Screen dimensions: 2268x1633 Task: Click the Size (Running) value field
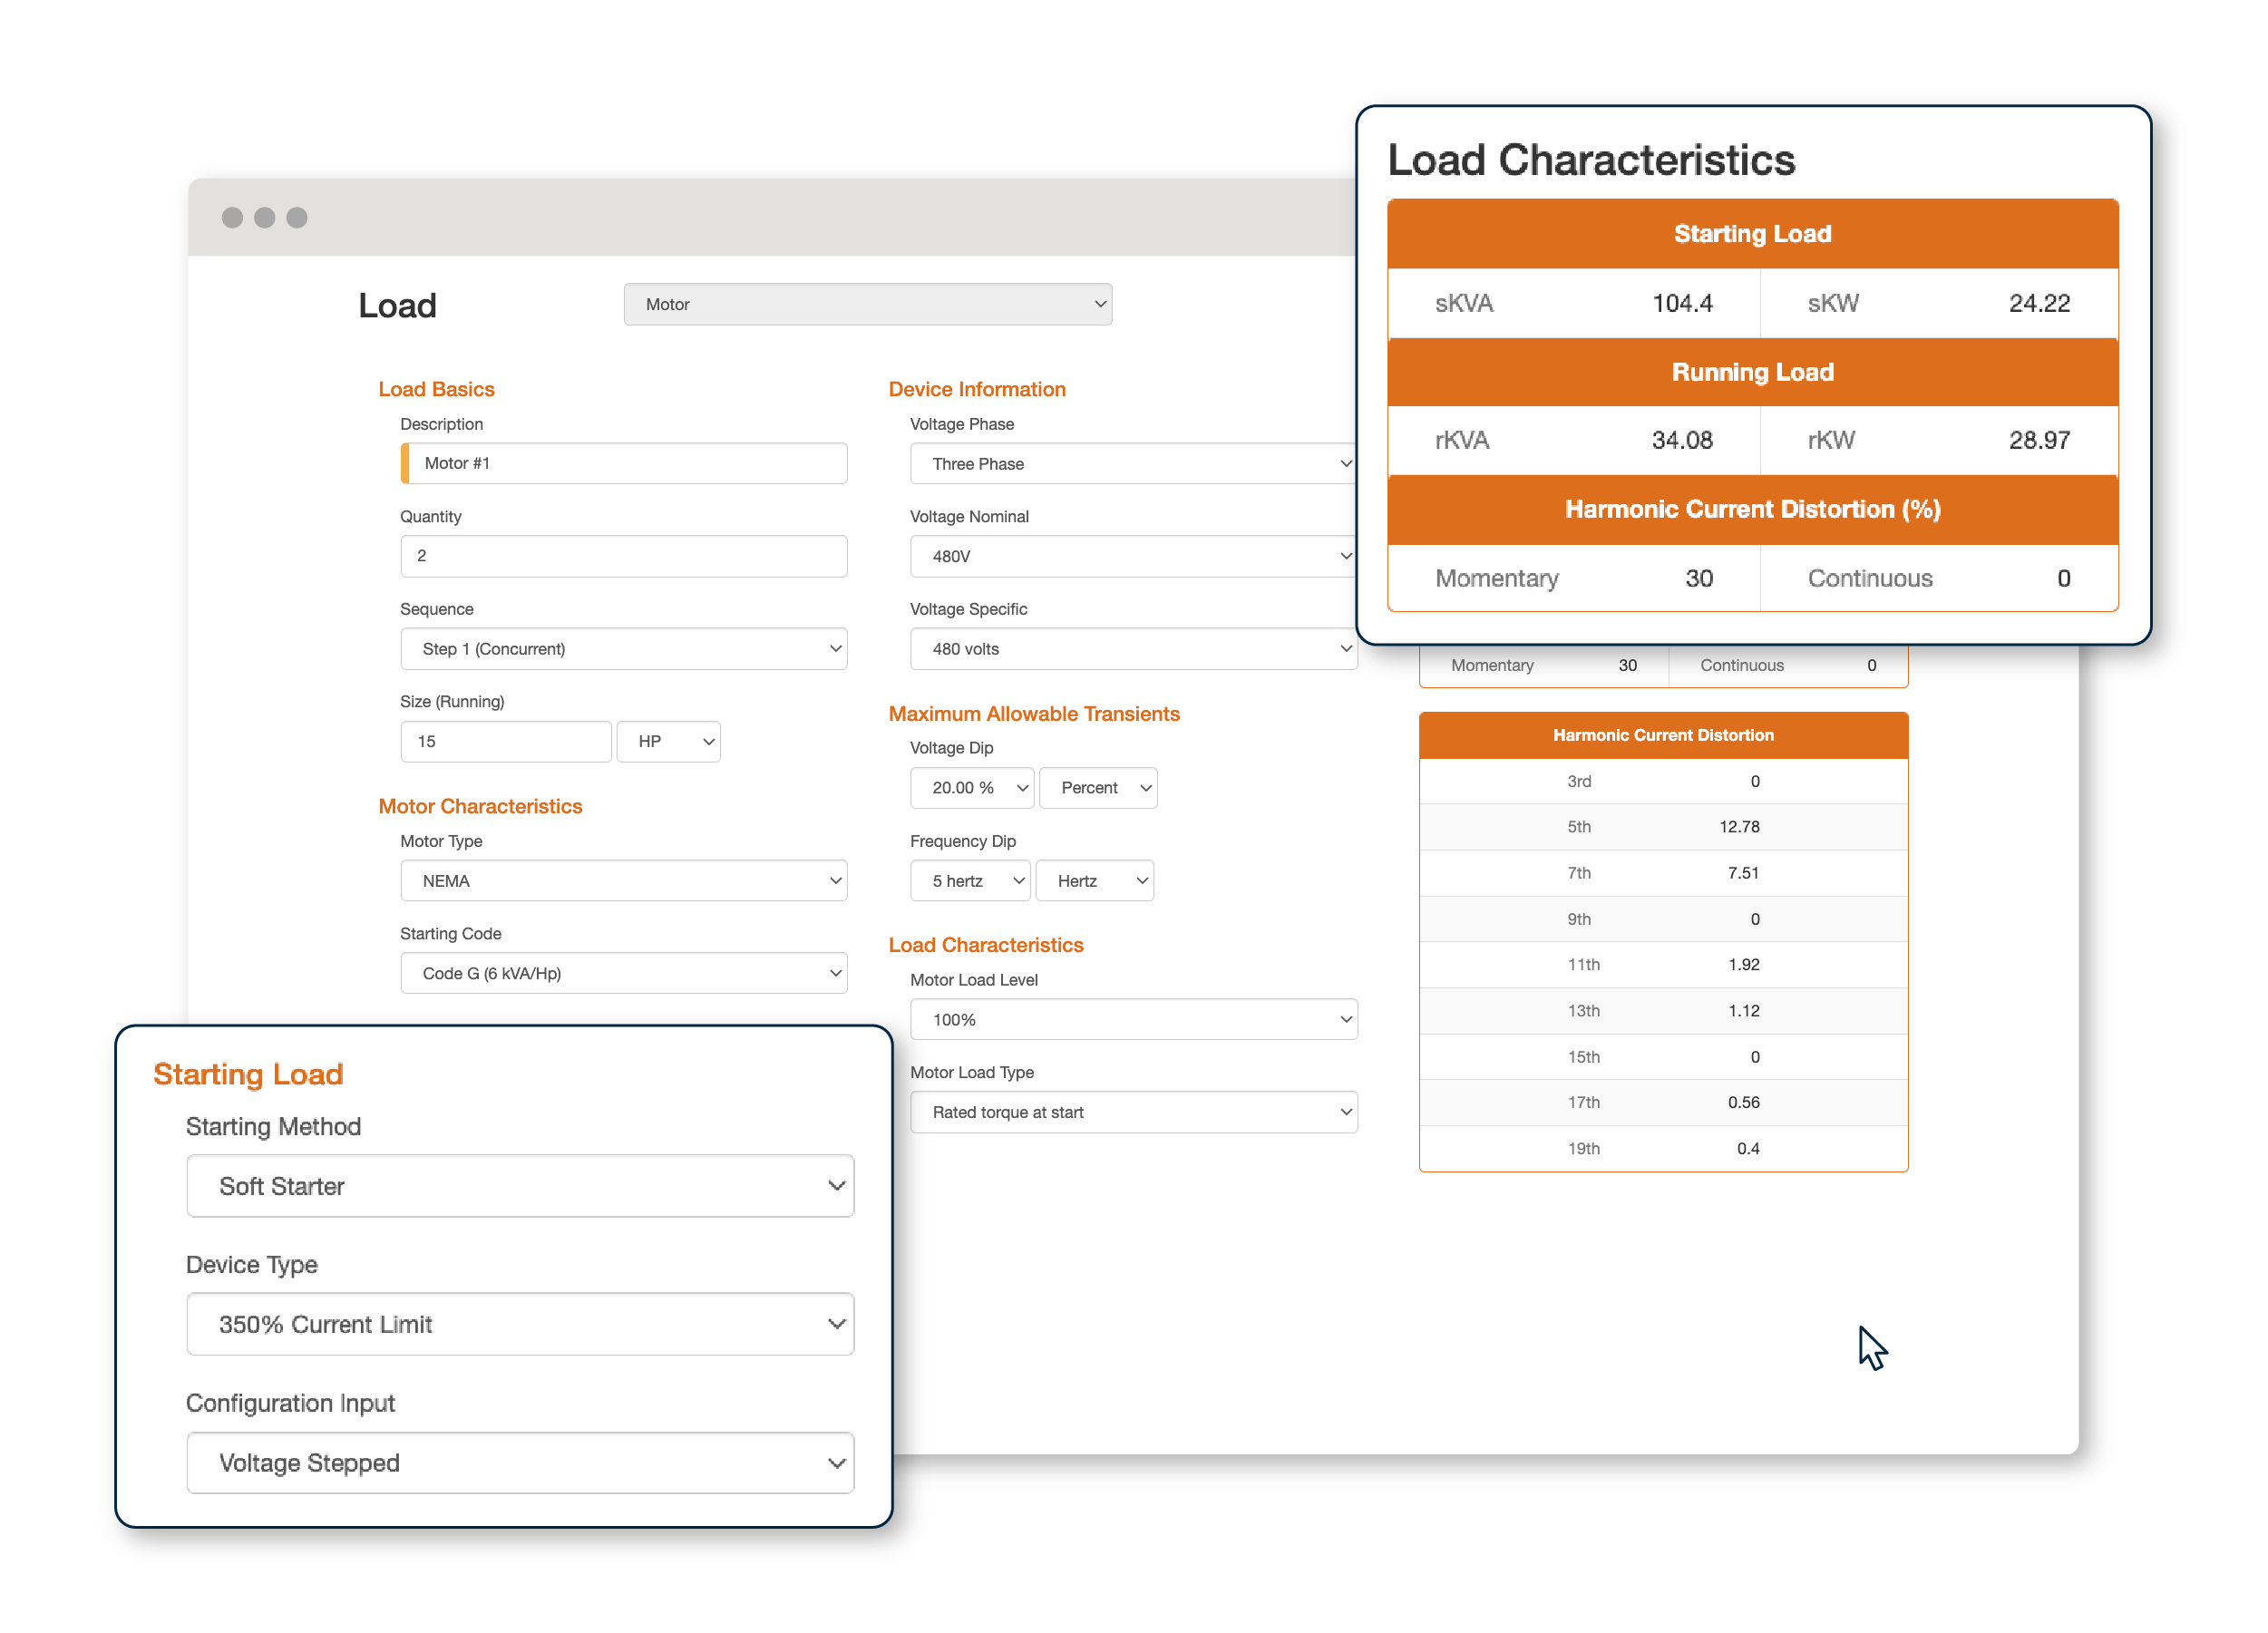(505, 742)
